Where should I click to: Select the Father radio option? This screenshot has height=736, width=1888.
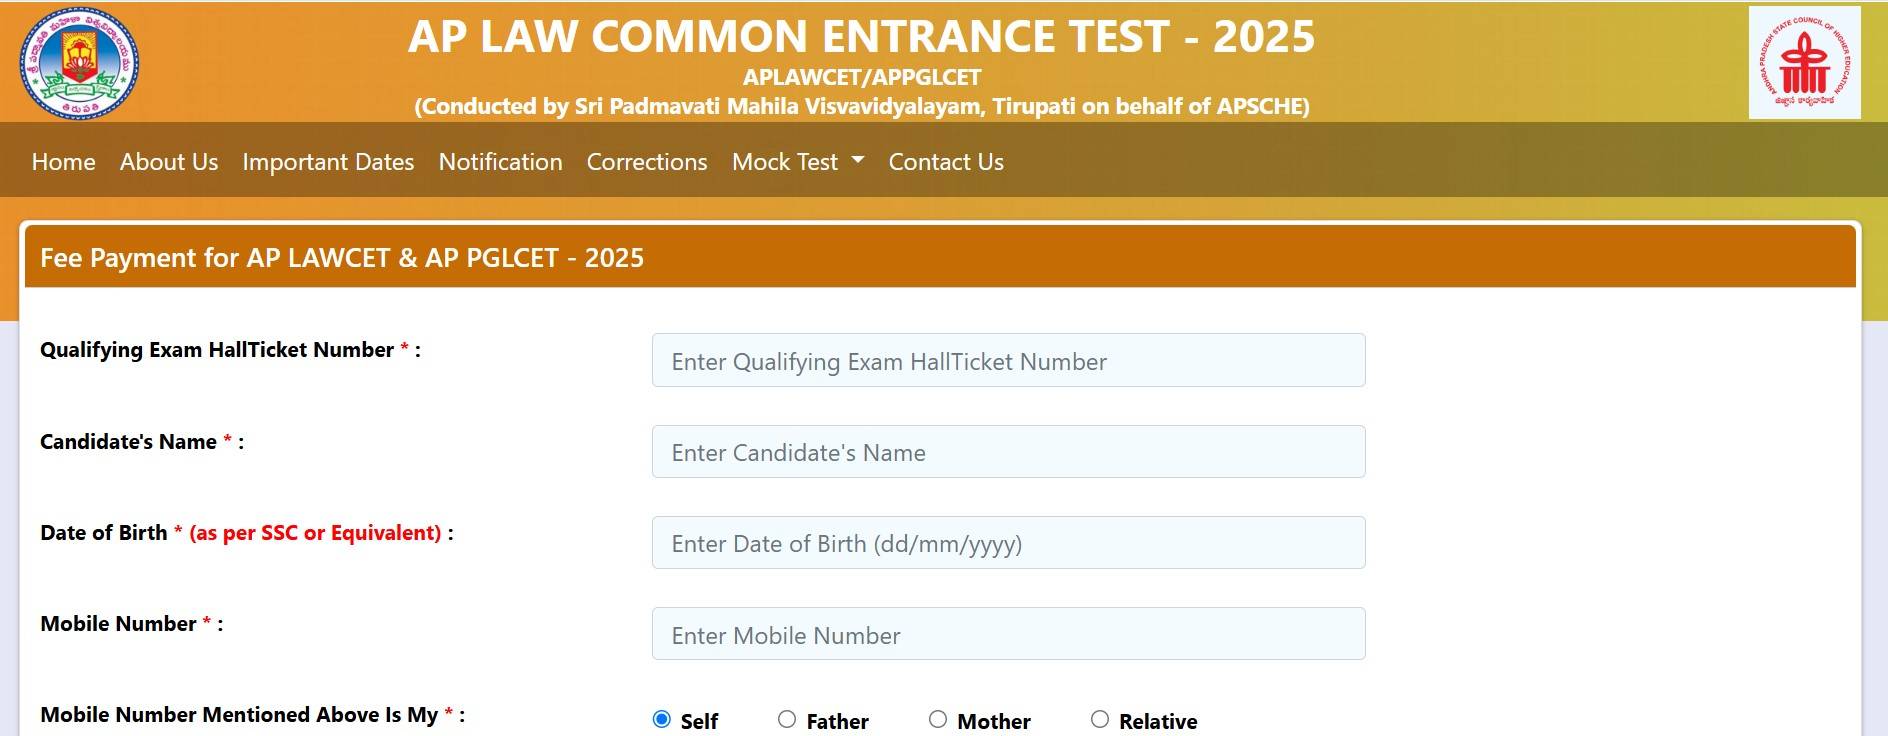(x=787, y=719)
